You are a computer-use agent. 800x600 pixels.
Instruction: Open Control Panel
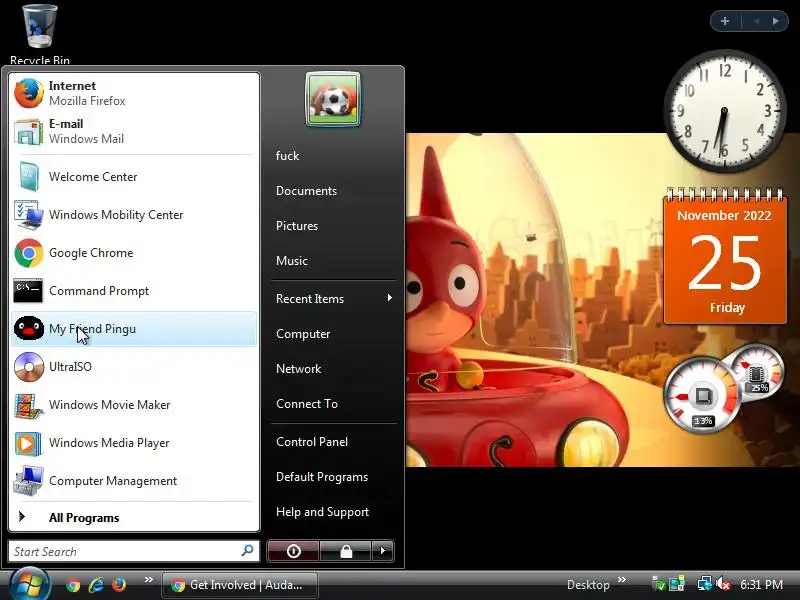[x=334, y=442]
